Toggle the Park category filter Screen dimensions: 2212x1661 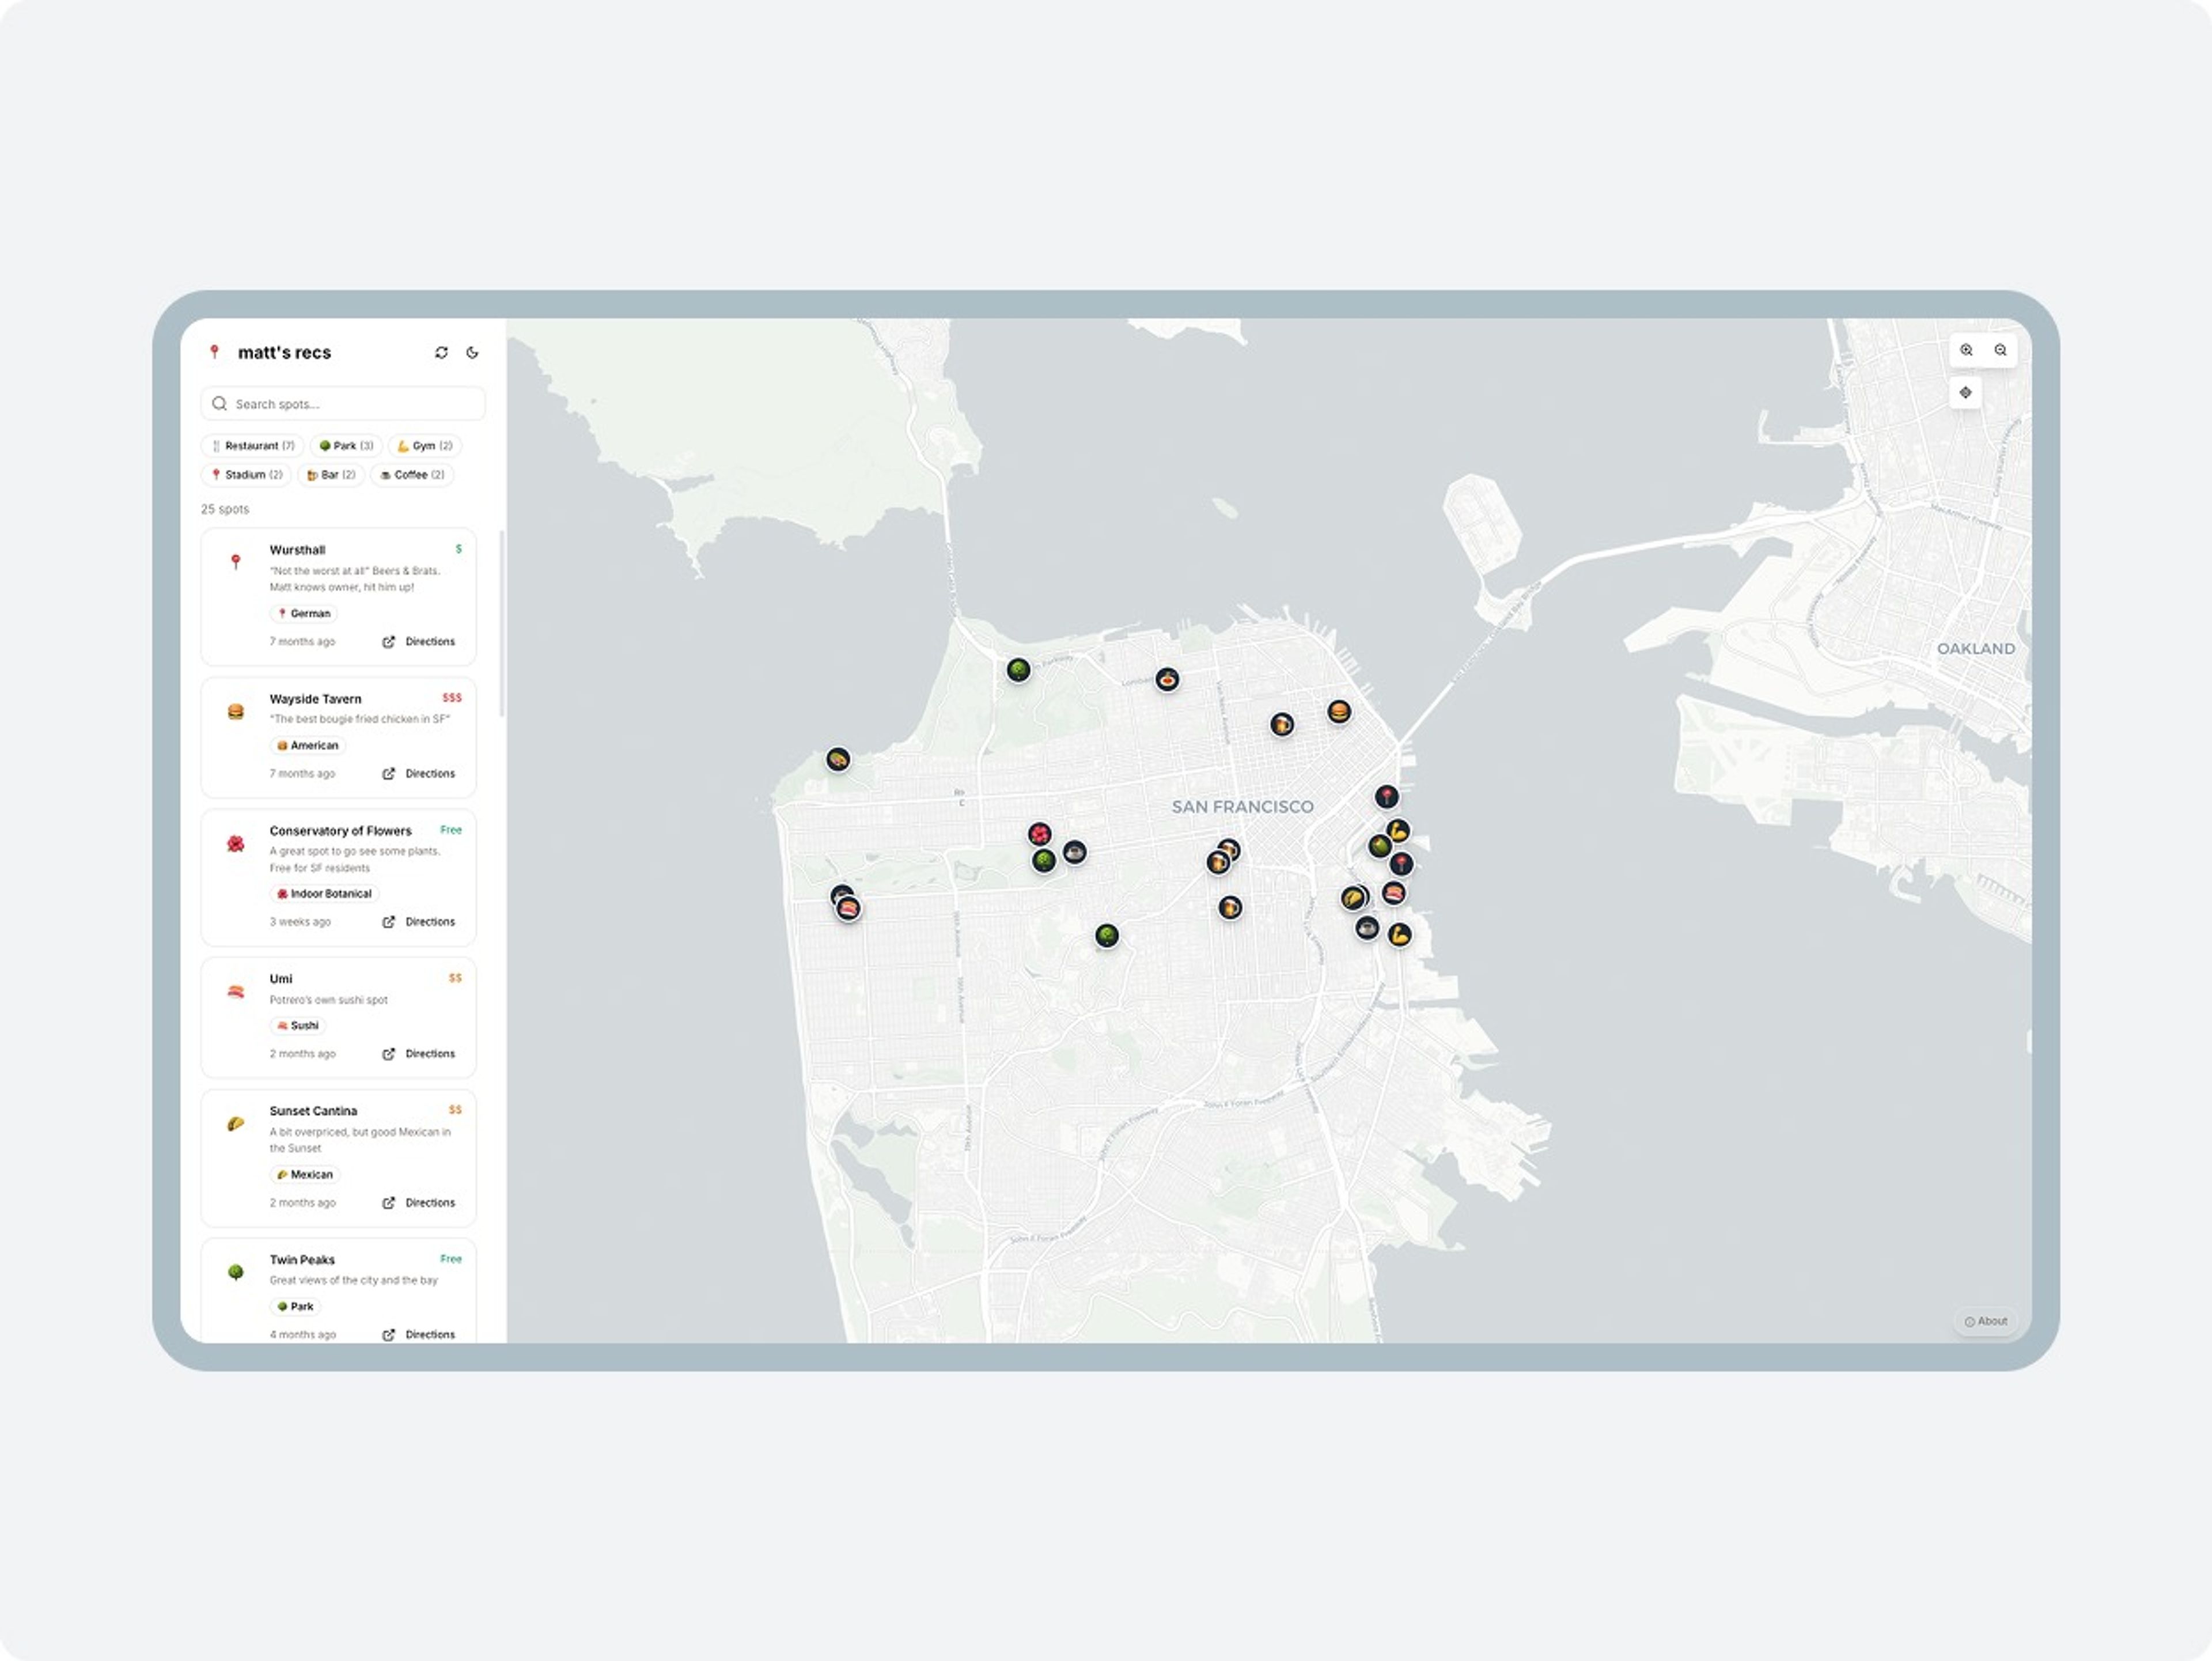tap(346, 446)
